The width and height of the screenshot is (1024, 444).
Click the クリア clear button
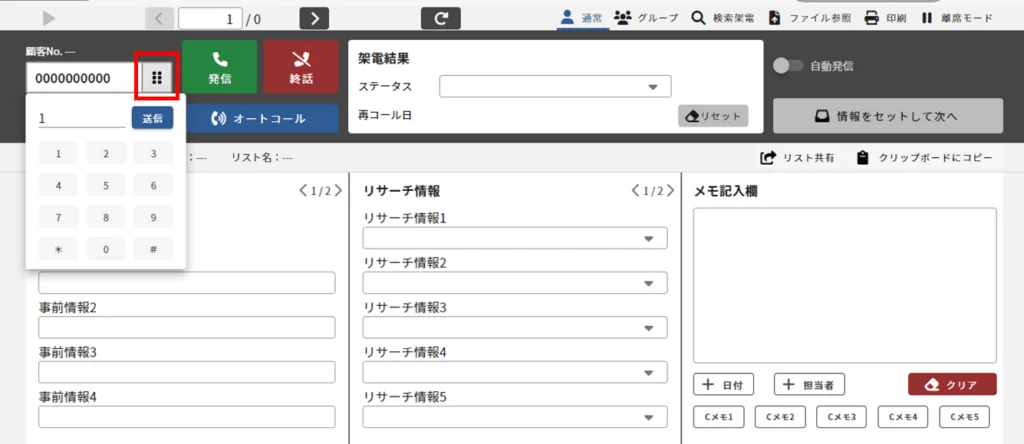click(952, 385)
